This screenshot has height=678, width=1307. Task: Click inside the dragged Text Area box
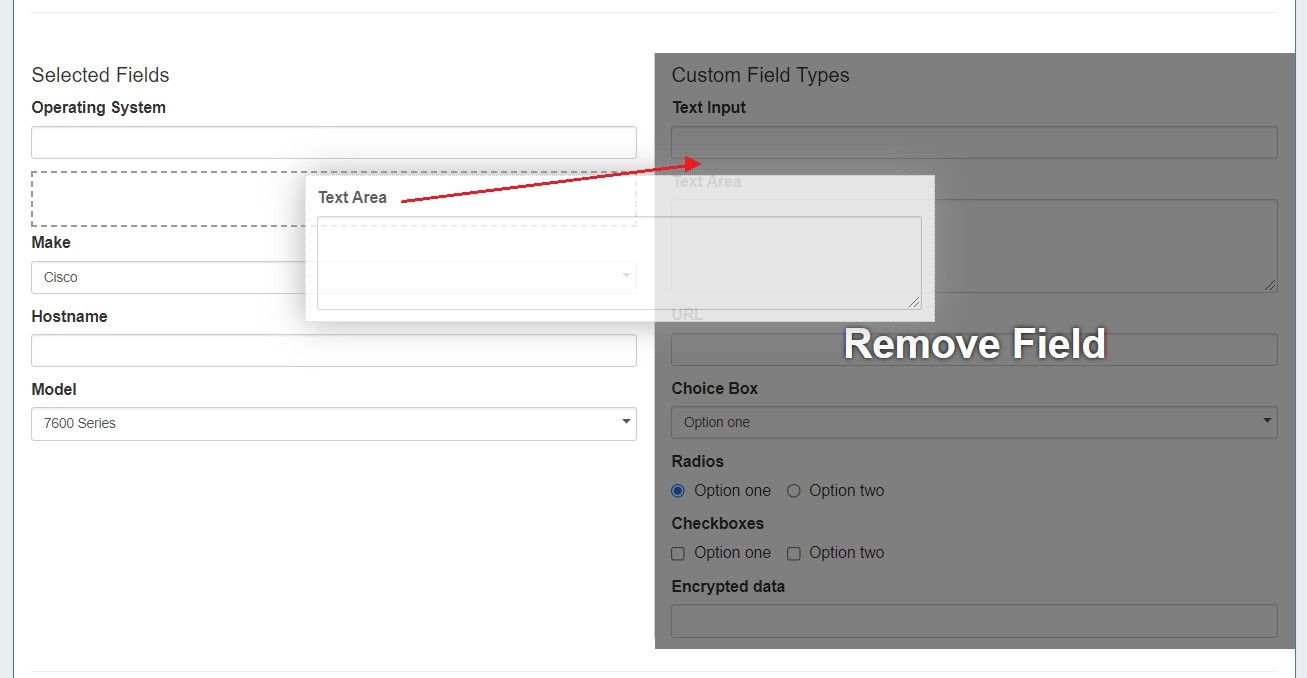[x=618, y=262]
